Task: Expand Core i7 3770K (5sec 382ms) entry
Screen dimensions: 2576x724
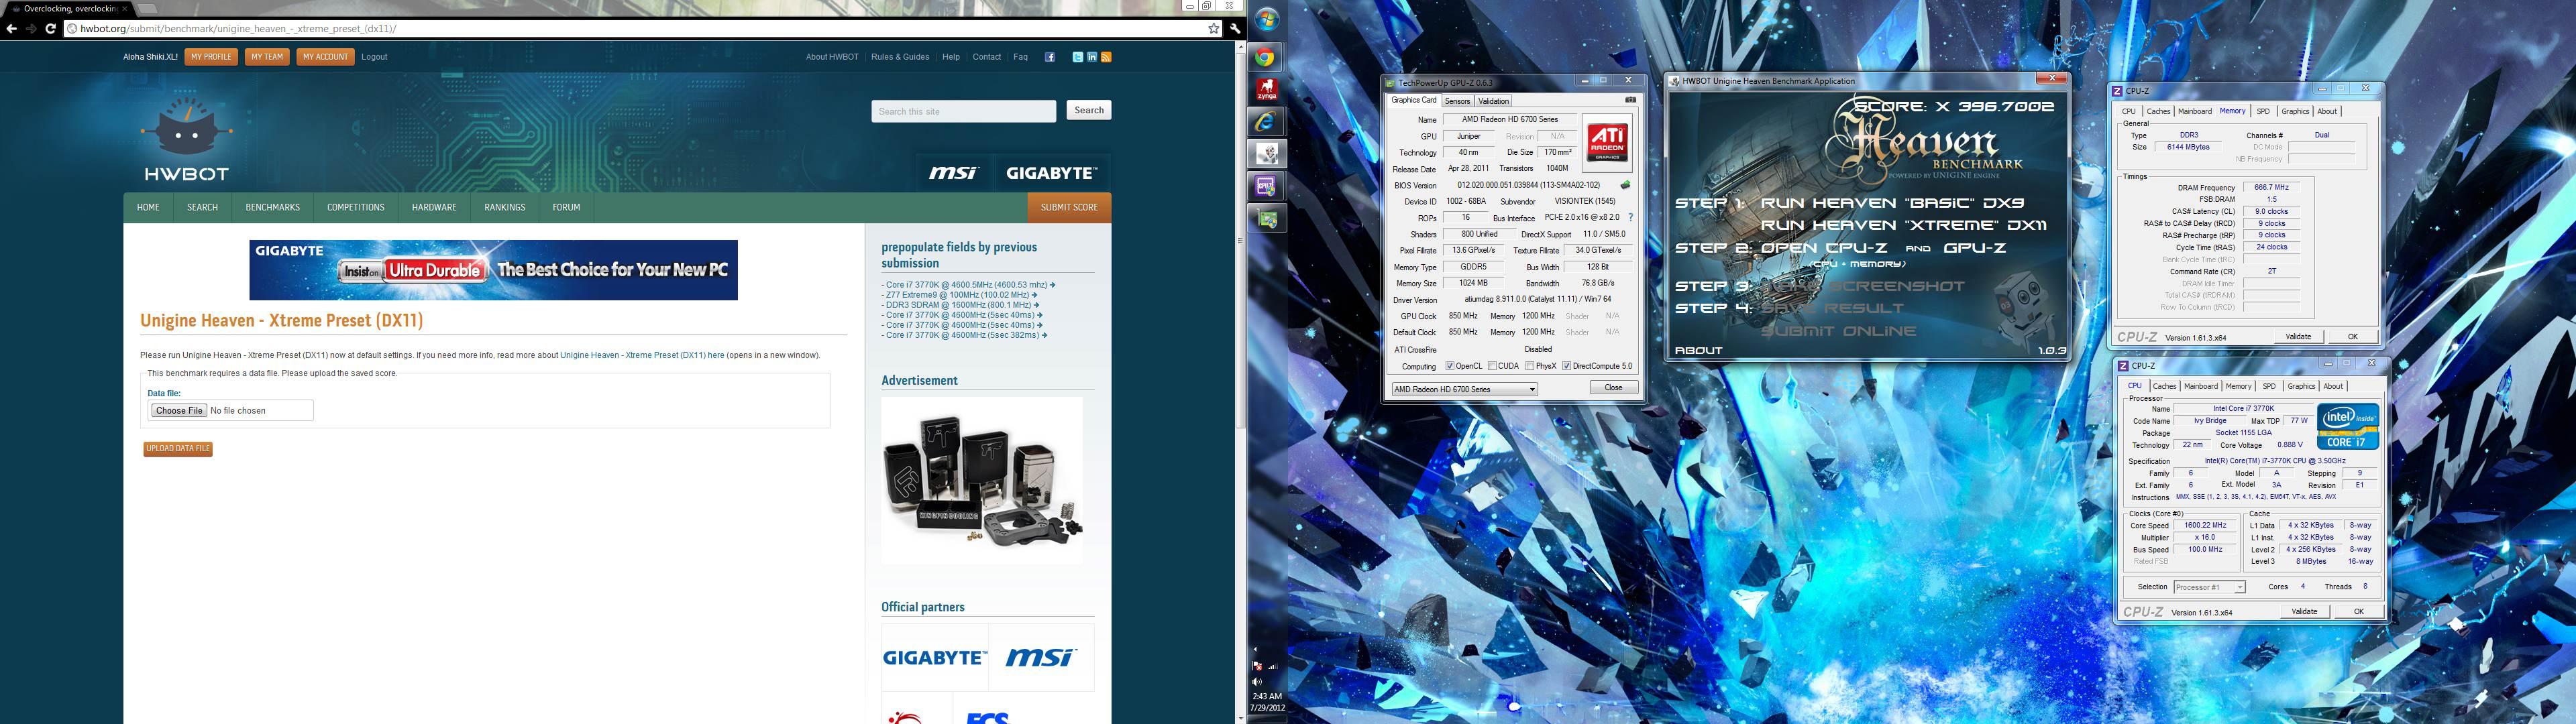Action: pos(964,335)
